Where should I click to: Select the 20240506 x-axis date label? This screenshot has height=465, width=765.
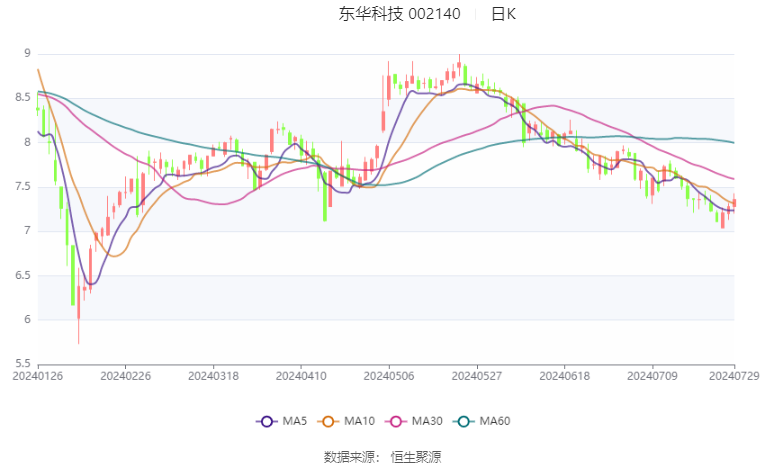(389, 376)
